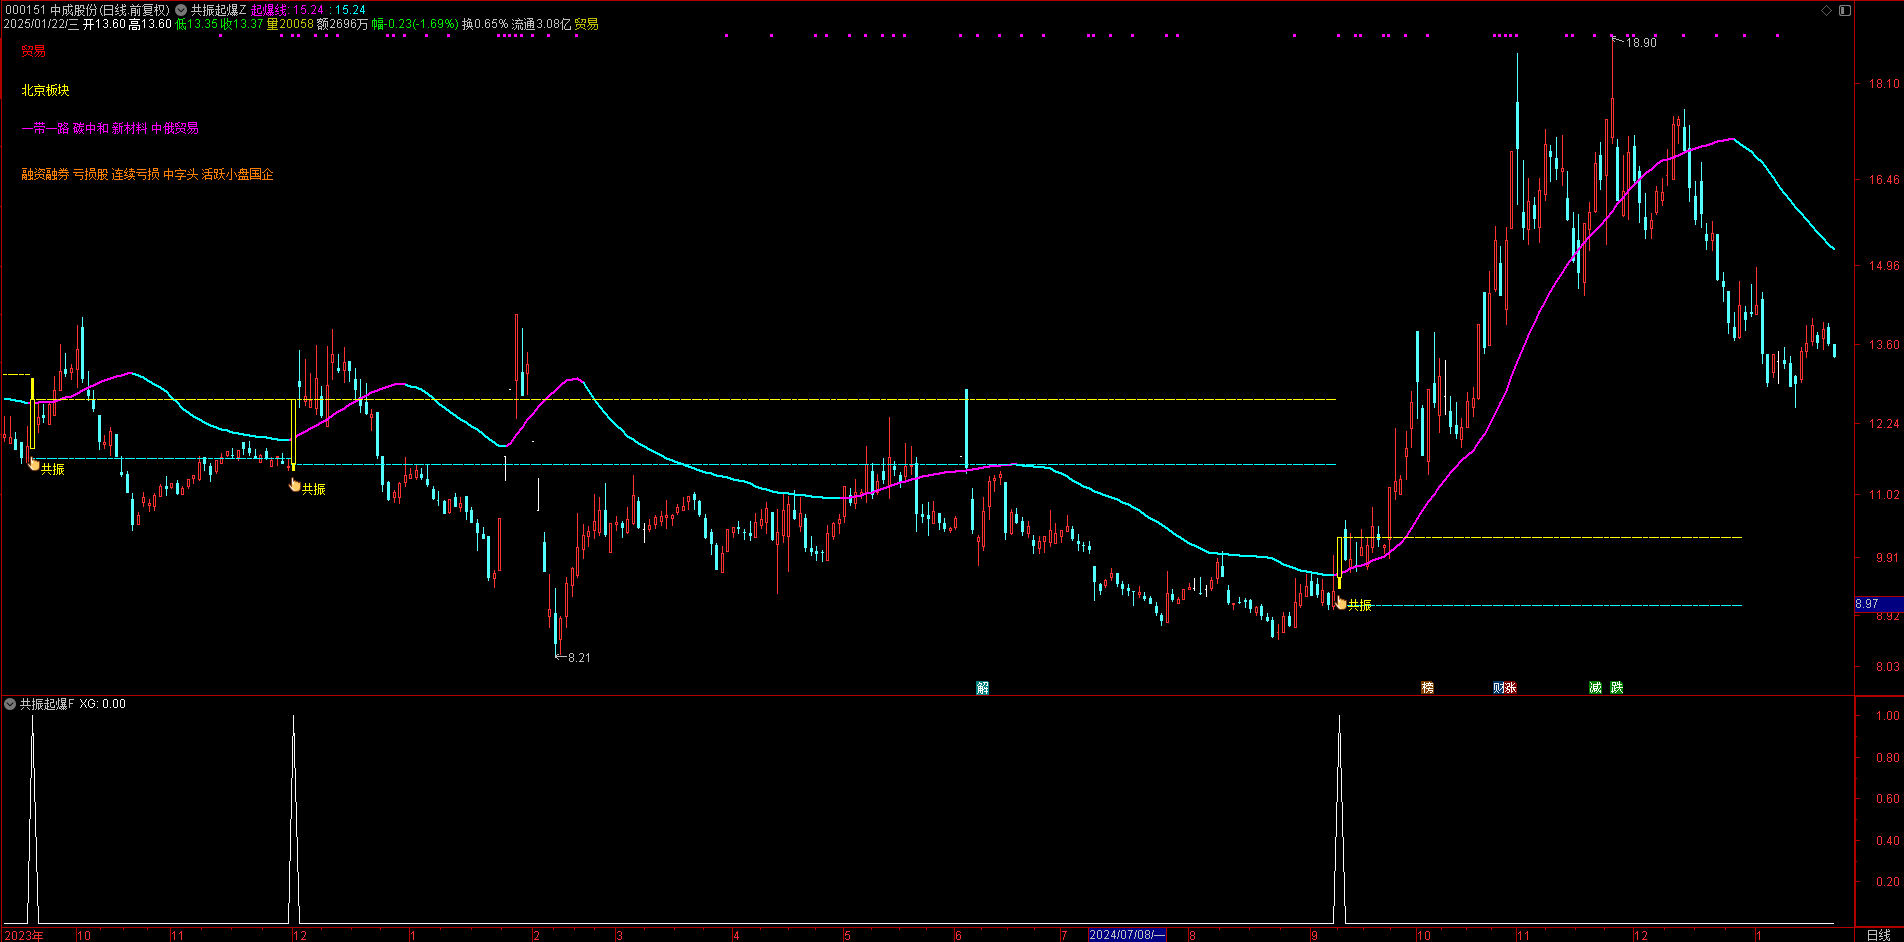Click the 0.60 label on sub-chart axis
Screen dimensions: 1904x942
pos(1888,799)
